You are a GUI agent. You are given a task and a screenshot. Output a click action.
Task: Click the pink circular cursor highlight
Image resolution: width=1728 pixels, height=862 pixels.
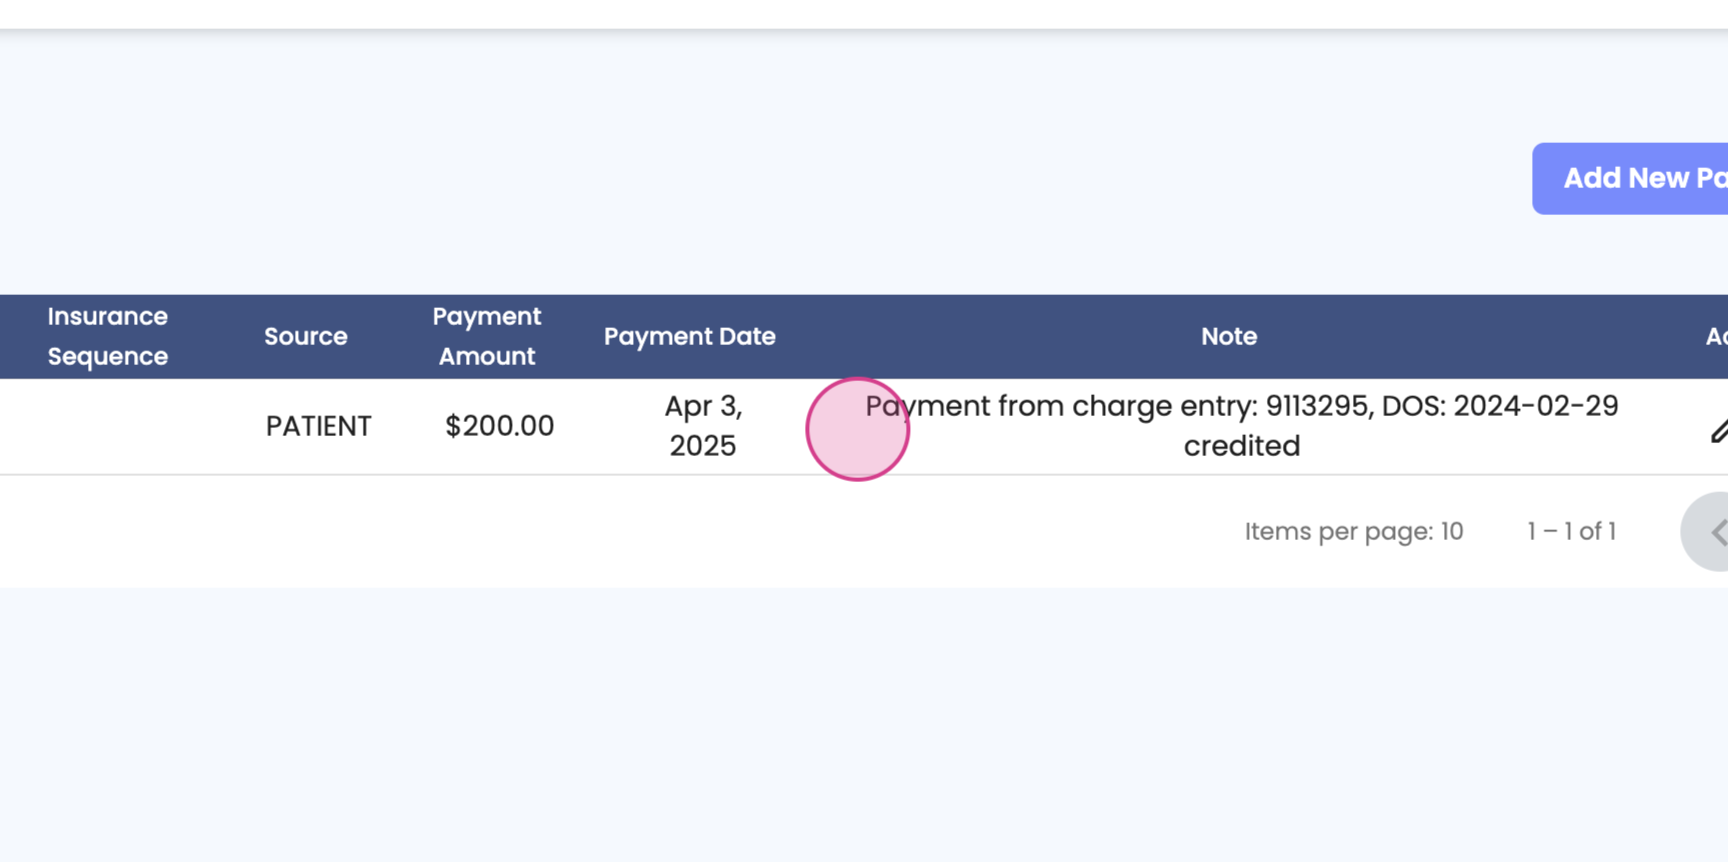(857, 429)
